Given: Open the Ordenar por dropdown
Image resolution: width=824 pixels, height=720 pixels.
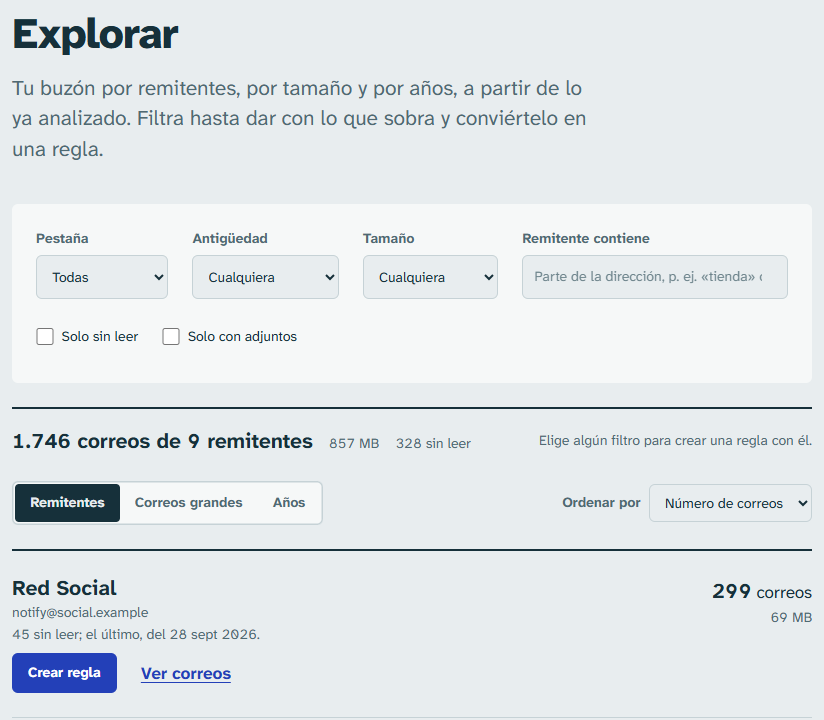Looking at the screenshot, I should [730, 503].
